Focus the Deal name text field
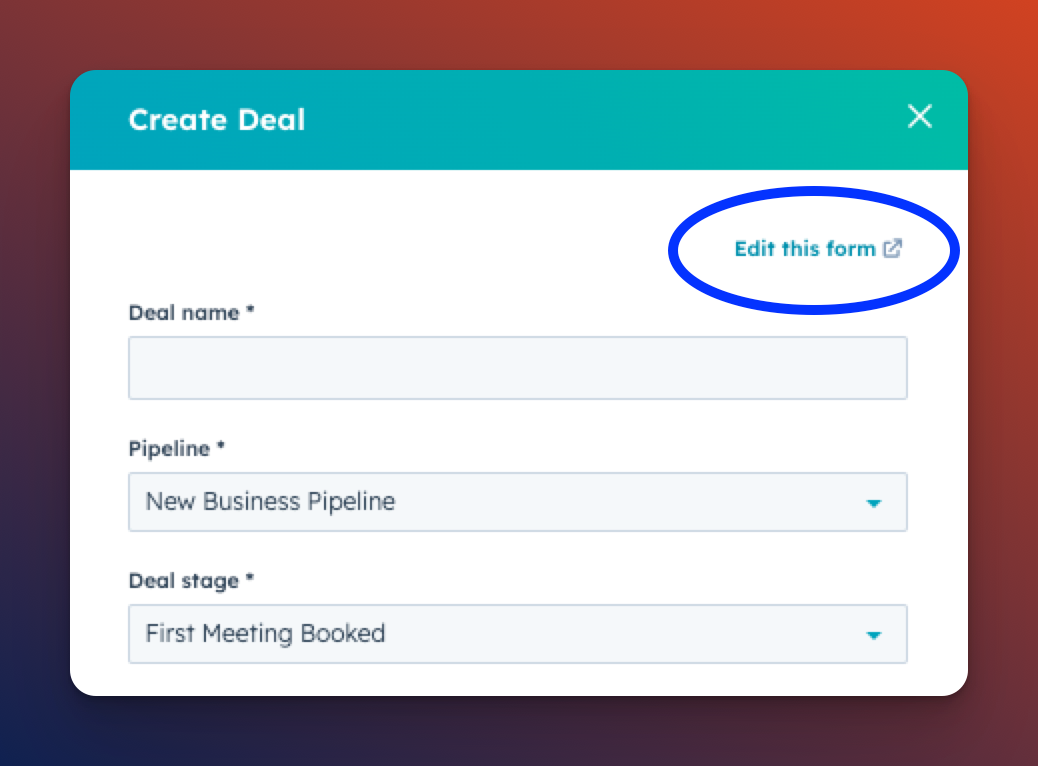Viewport: 1038px width, 766px height. coord(517,368)
